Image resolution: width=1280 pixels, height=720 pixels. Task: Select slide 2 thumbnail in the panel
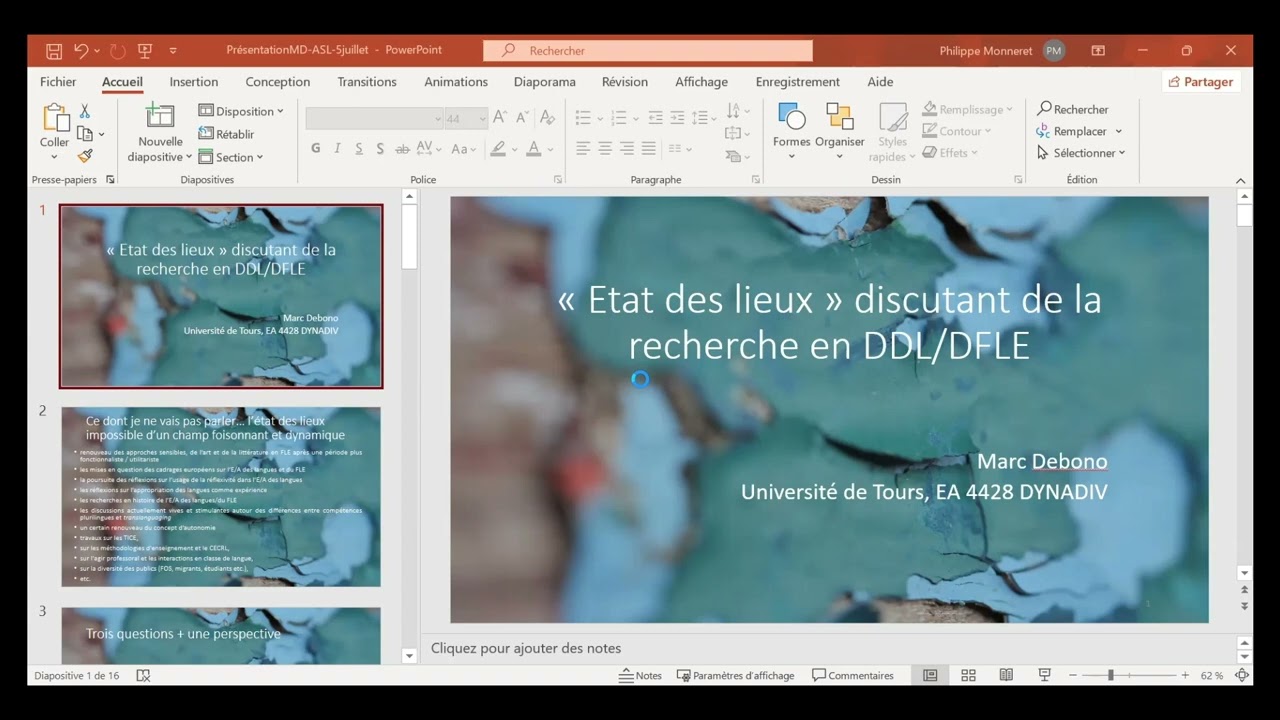pyautogui.click(x=221, y=496)
